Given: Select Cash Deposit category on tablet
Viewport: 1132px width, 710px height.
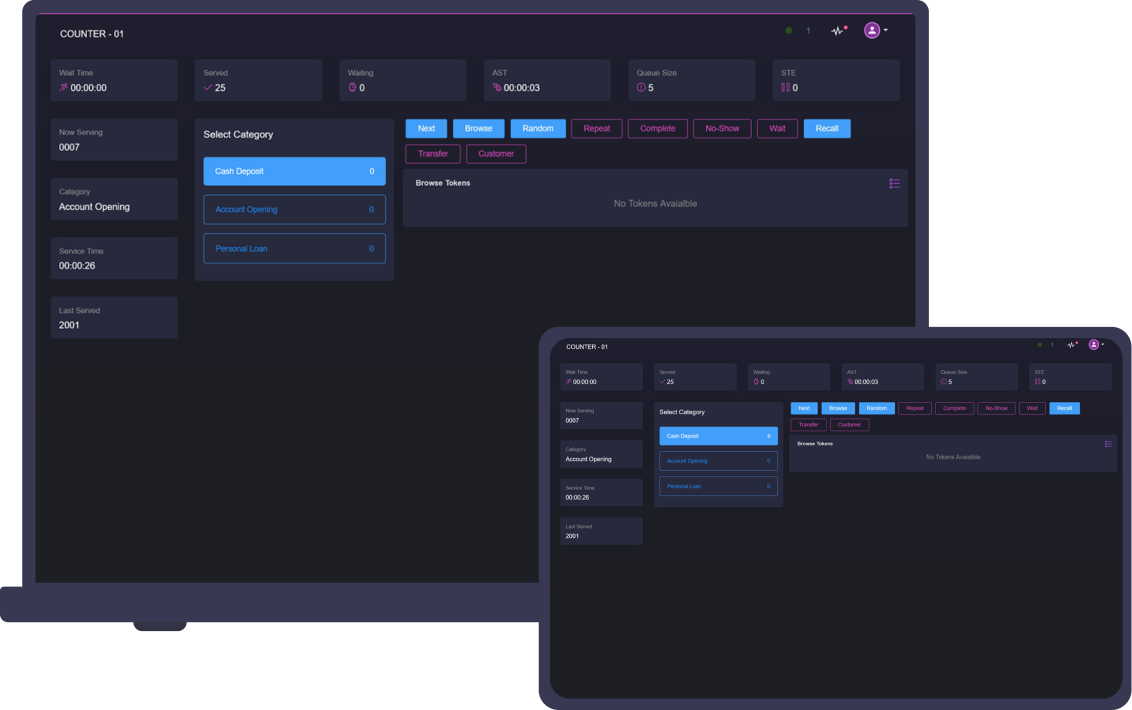Looking at the screenshot, I should [x=718, y=436].
